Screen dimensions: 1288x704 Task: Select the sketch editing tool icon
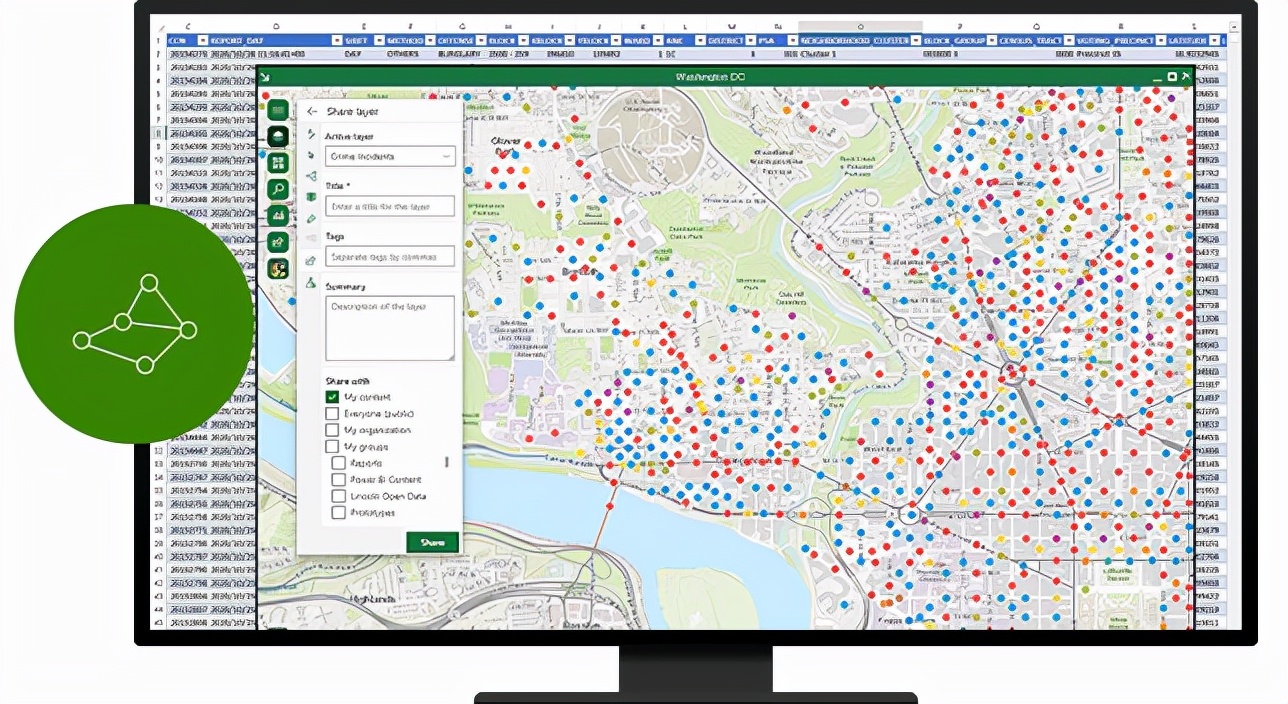pos(278,240)
